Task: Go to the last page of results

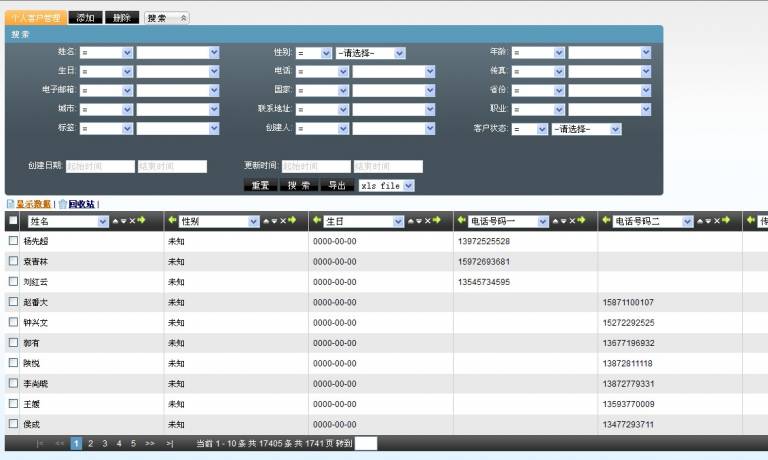Action: click(170, 443)
